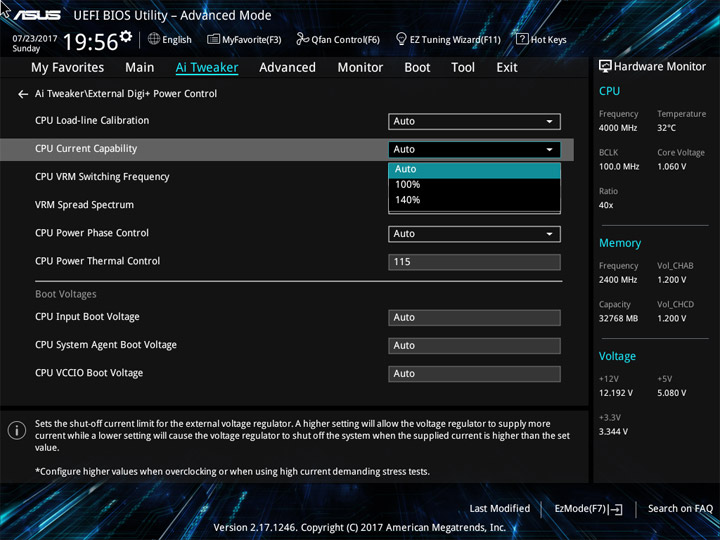Show Hot Keys question mark icon
Screen dimensions: 720x540
click(522, 39)
